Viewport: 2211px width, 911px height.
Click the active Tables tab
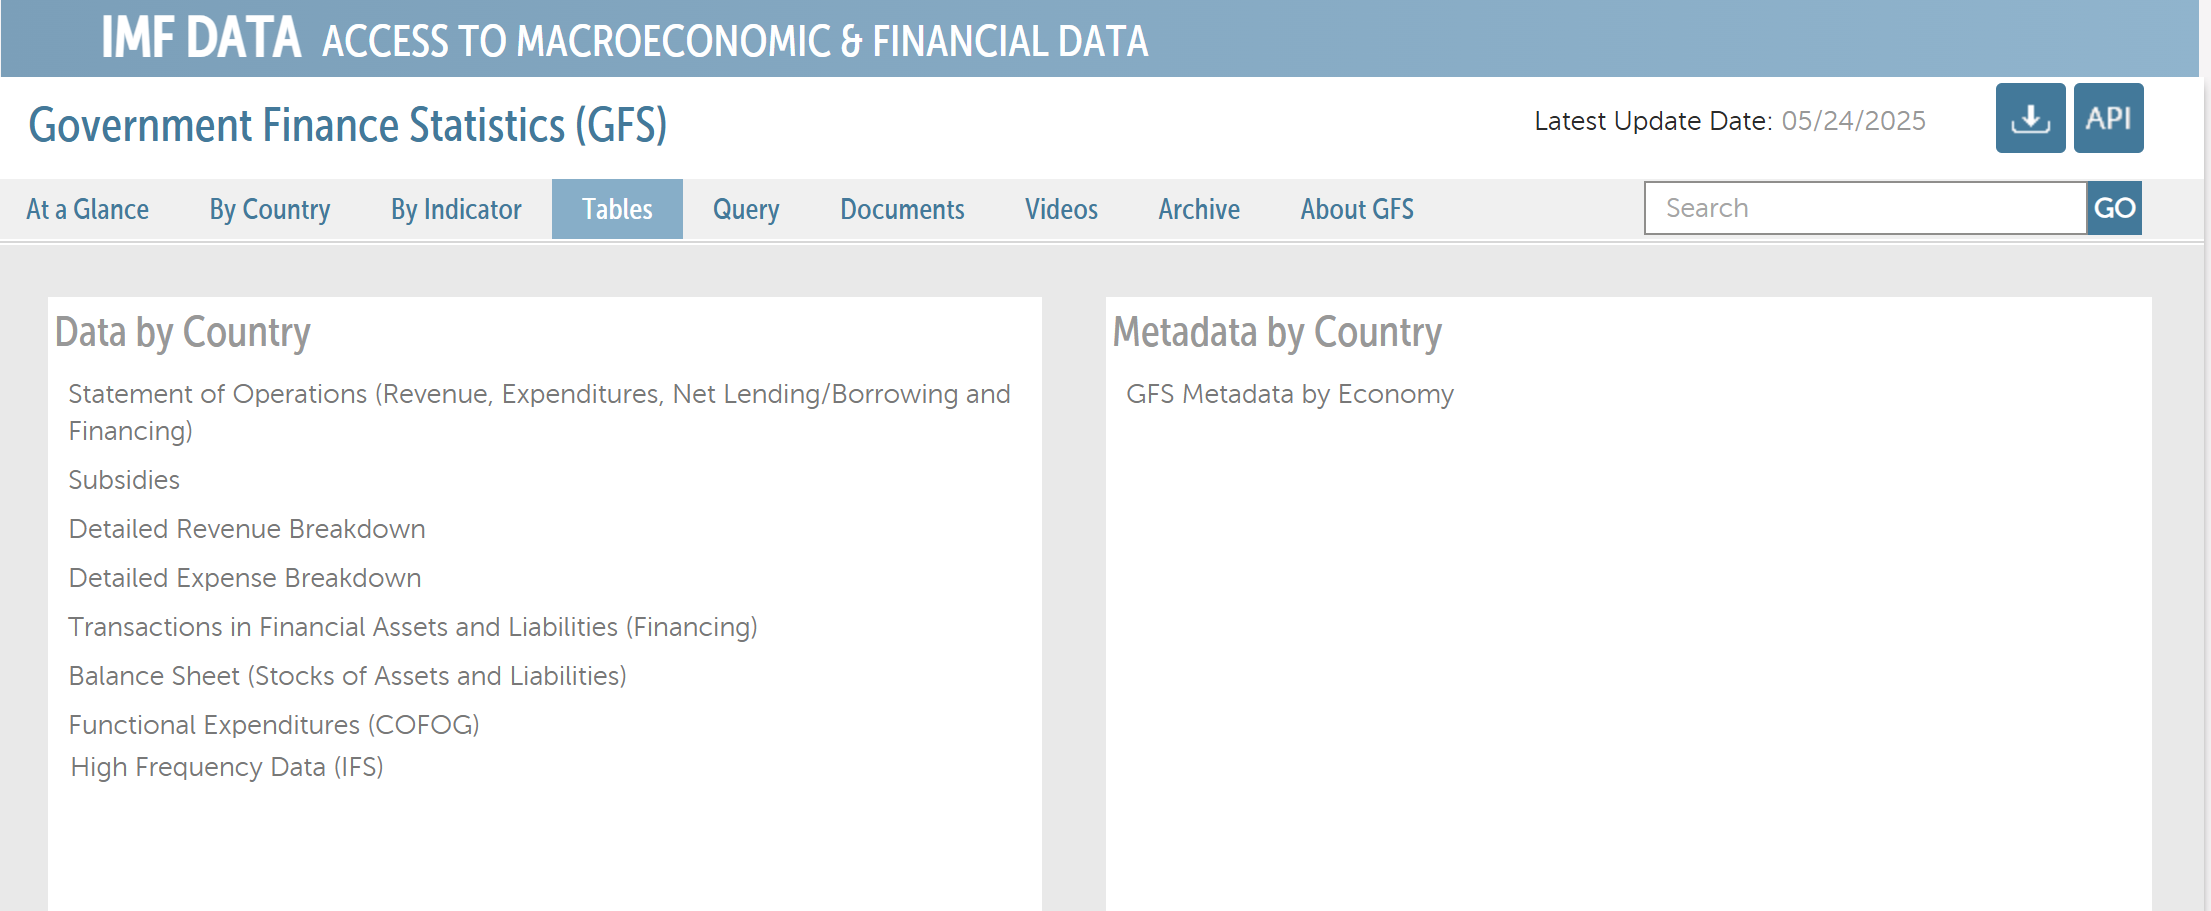click(x=617, y=209)
